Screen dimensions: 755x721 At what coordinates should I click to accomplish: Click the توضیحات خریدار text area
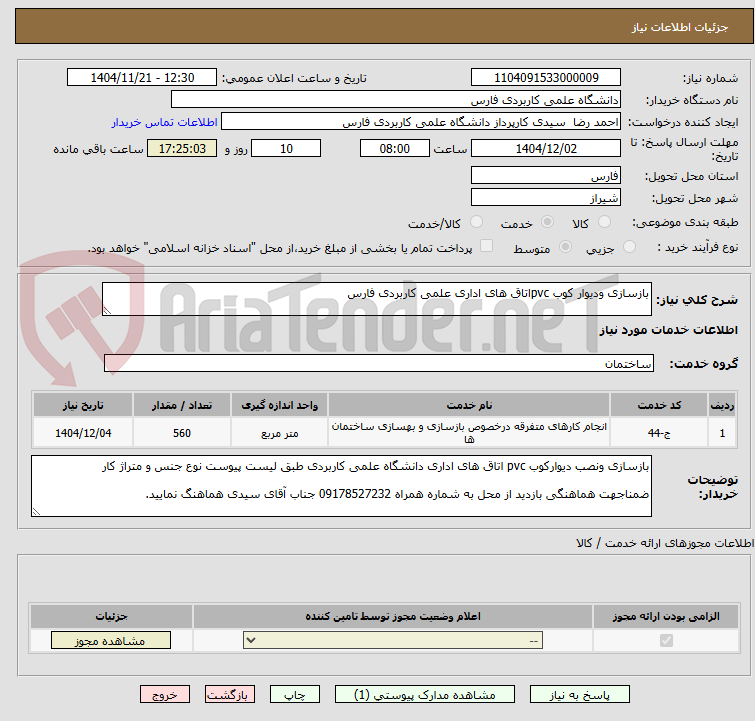(341, 486)
